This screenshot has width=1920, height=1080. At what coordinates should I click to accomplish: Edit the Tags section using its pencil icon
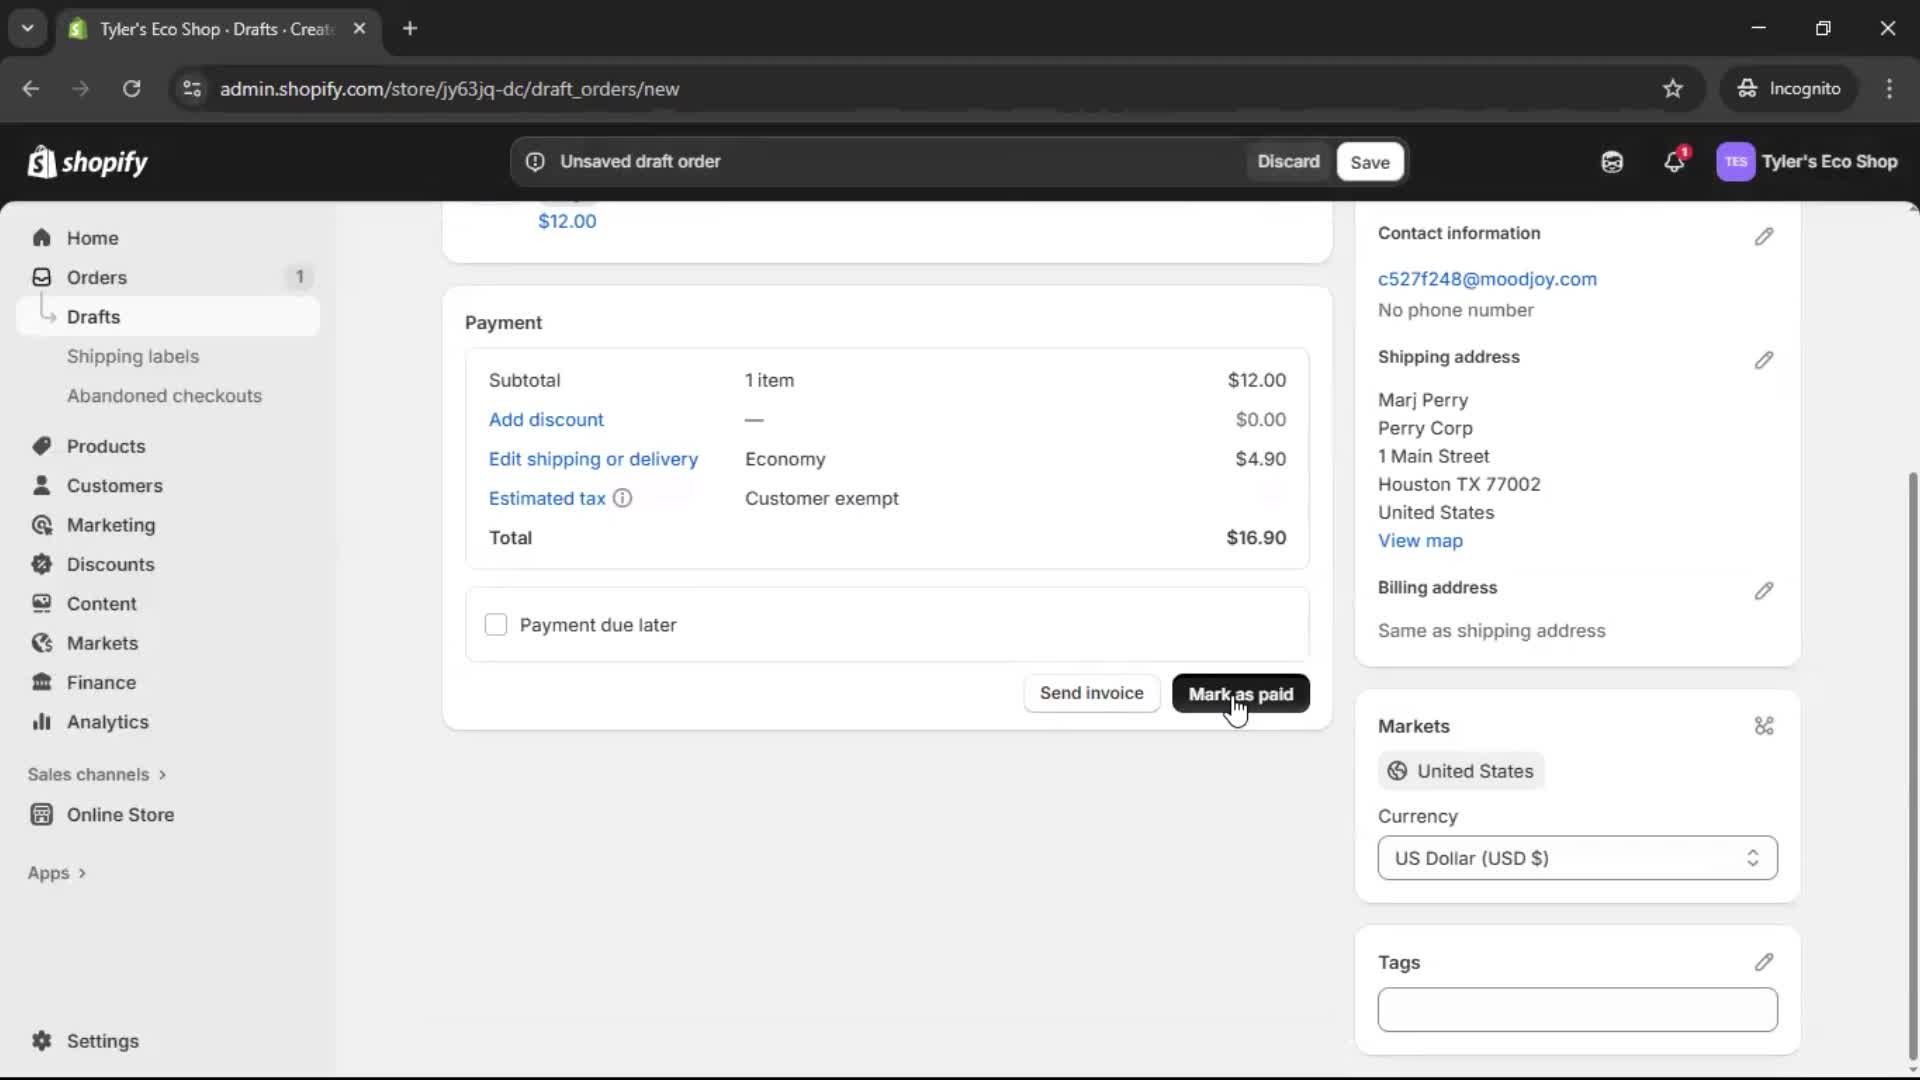click(1764, 962)
